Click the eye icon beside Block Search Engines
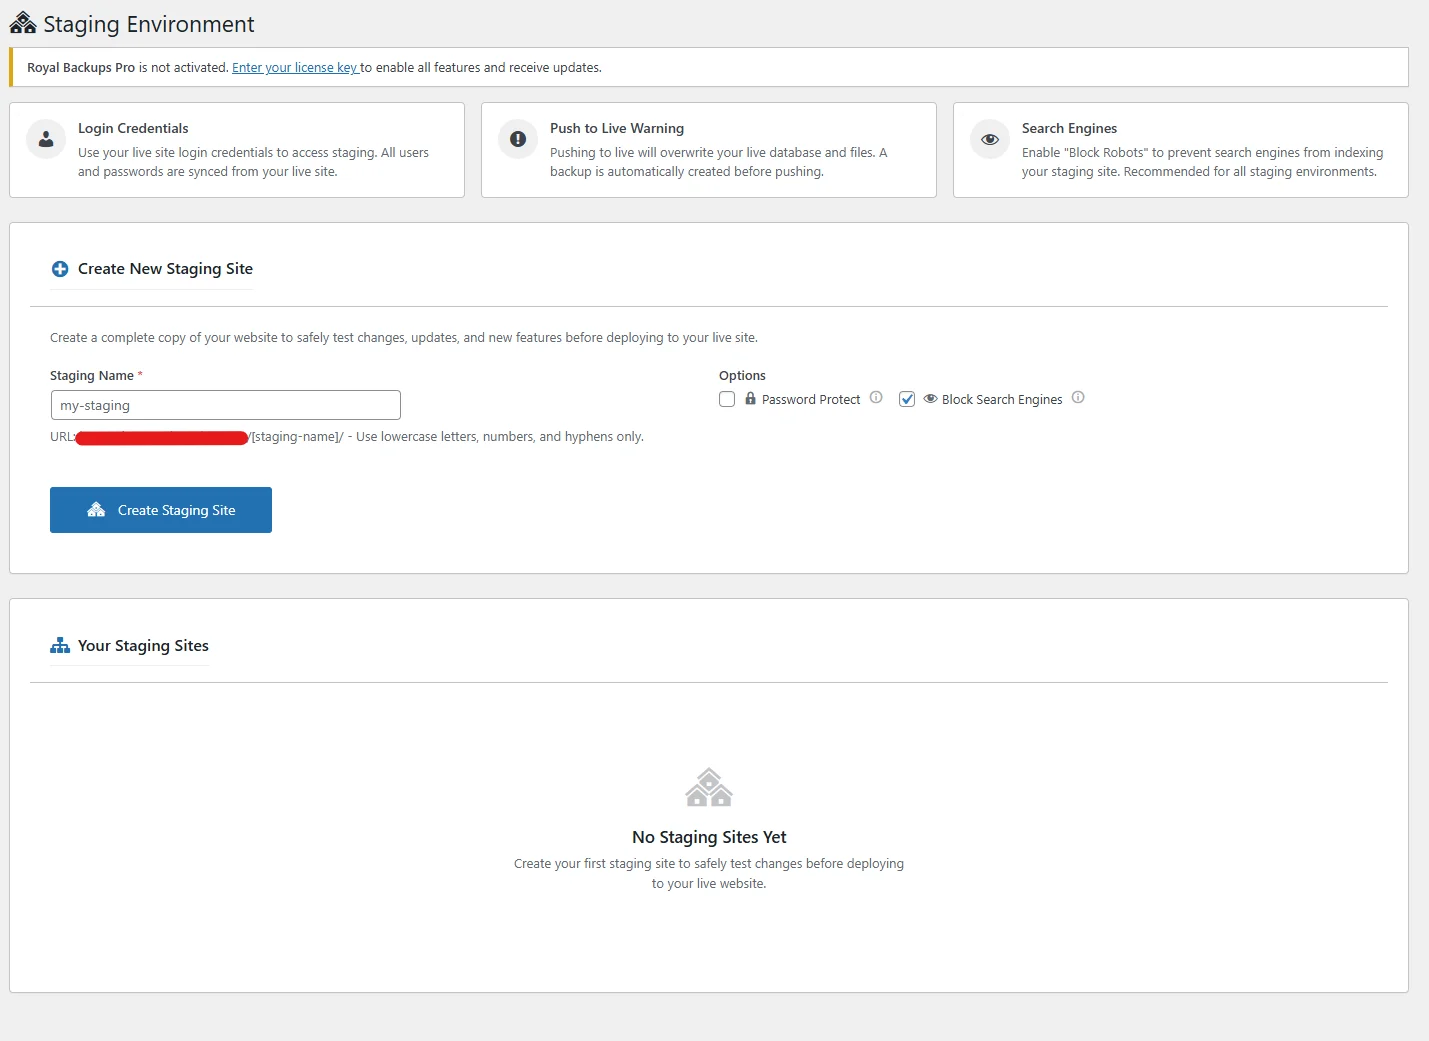 (x=930, y=398)
